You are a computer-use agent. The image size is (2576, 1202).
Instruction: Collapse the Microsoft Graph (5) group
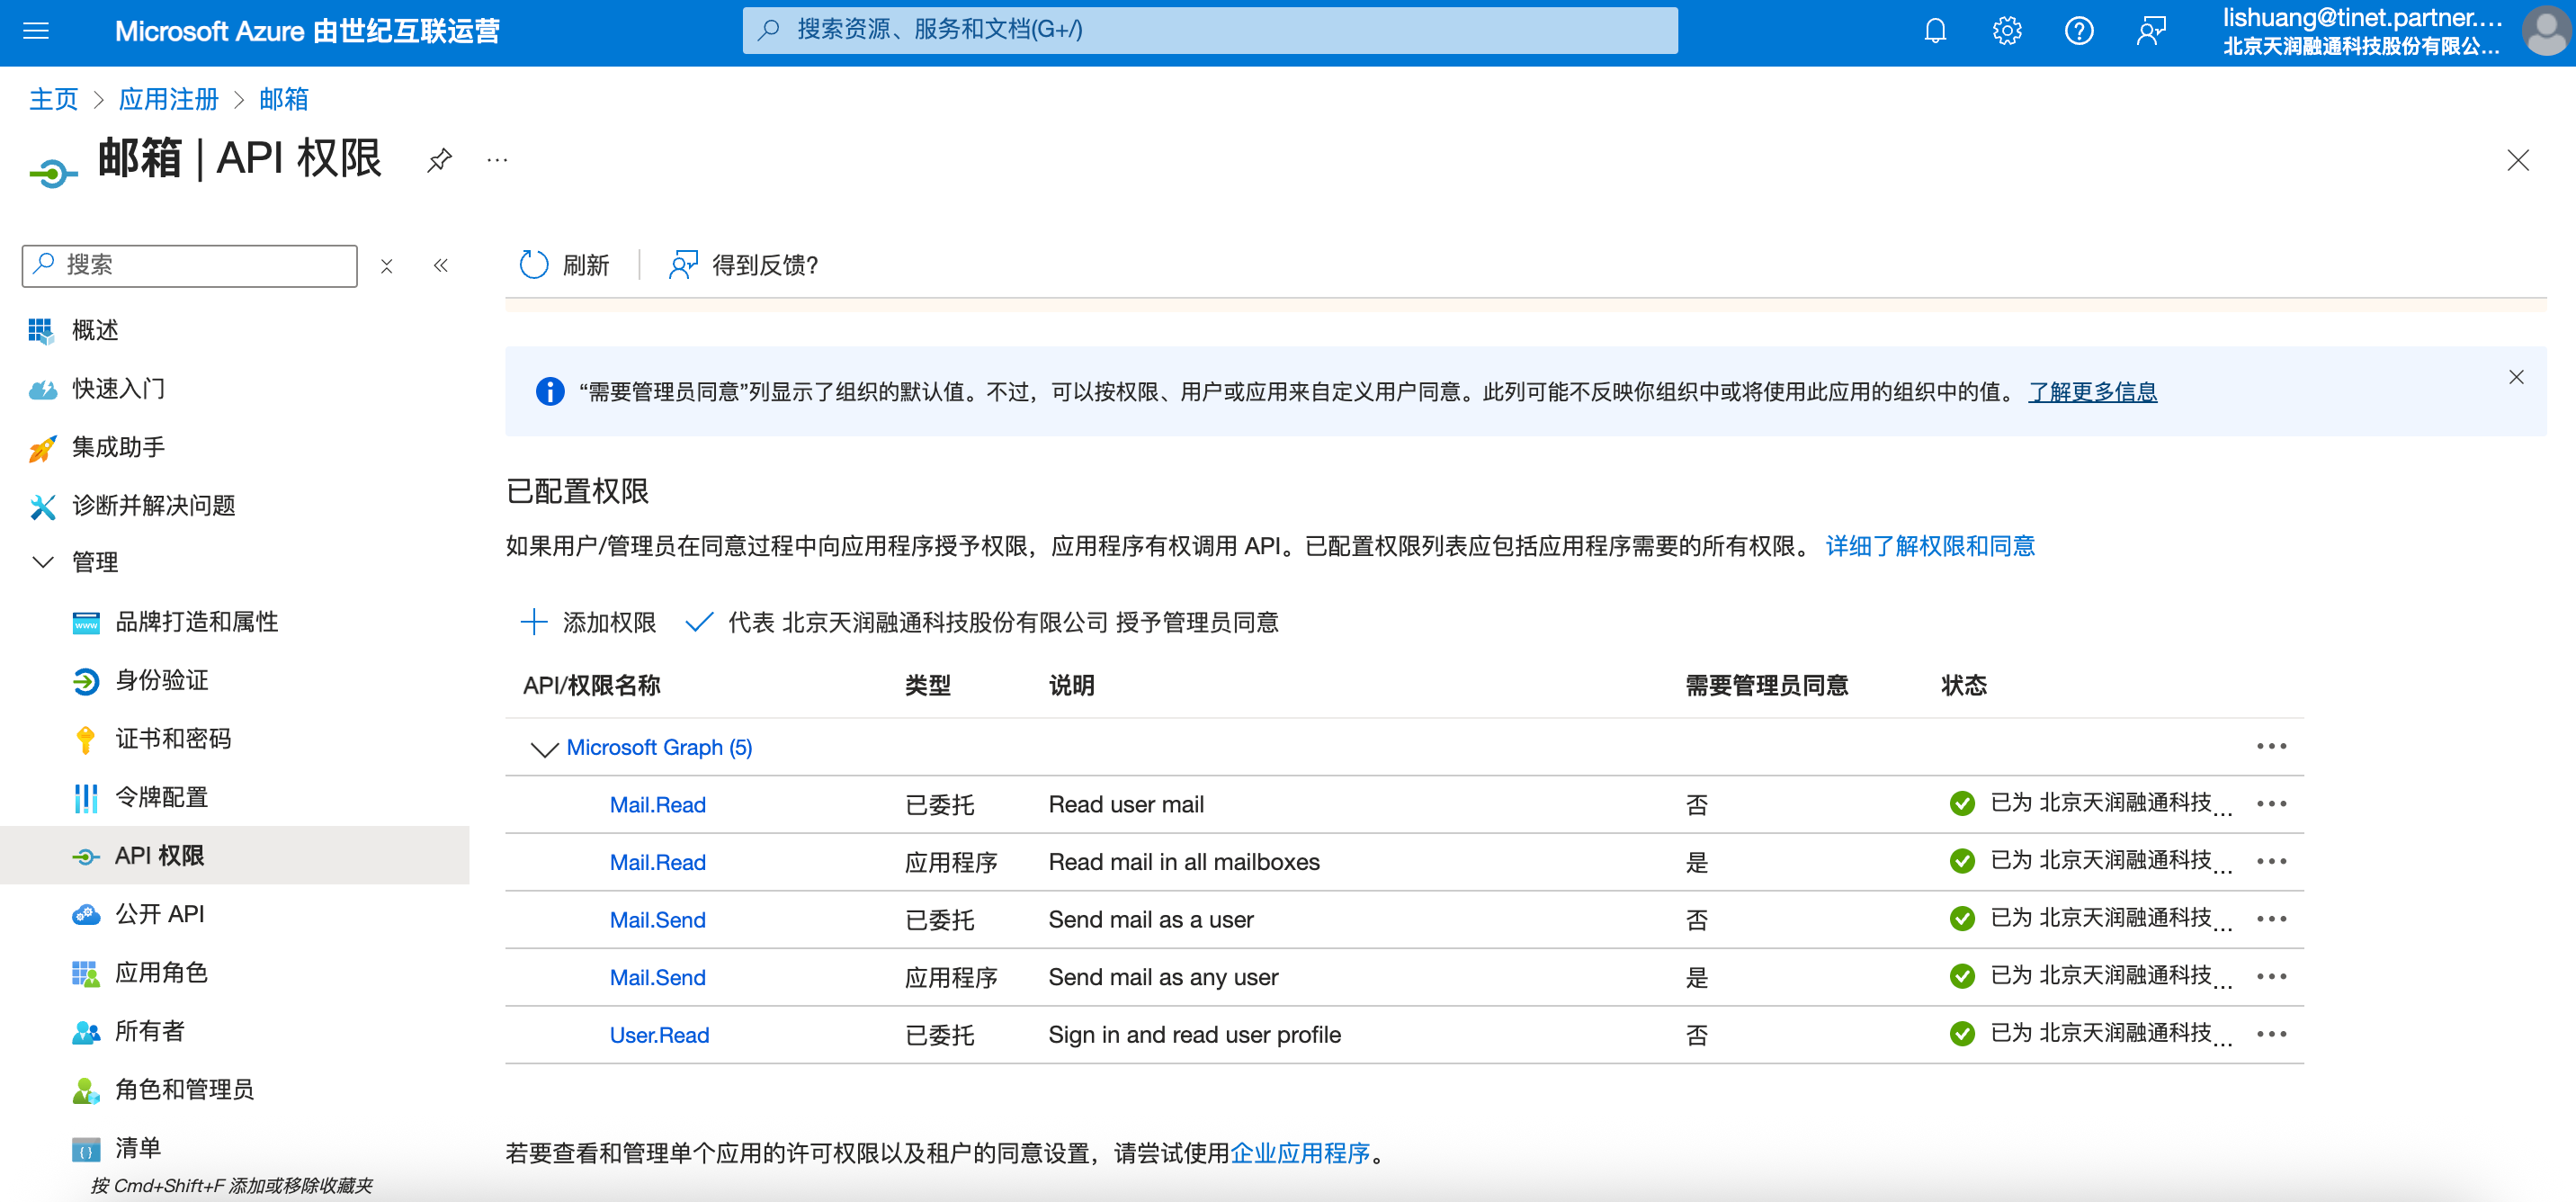(x=543, y=748)
